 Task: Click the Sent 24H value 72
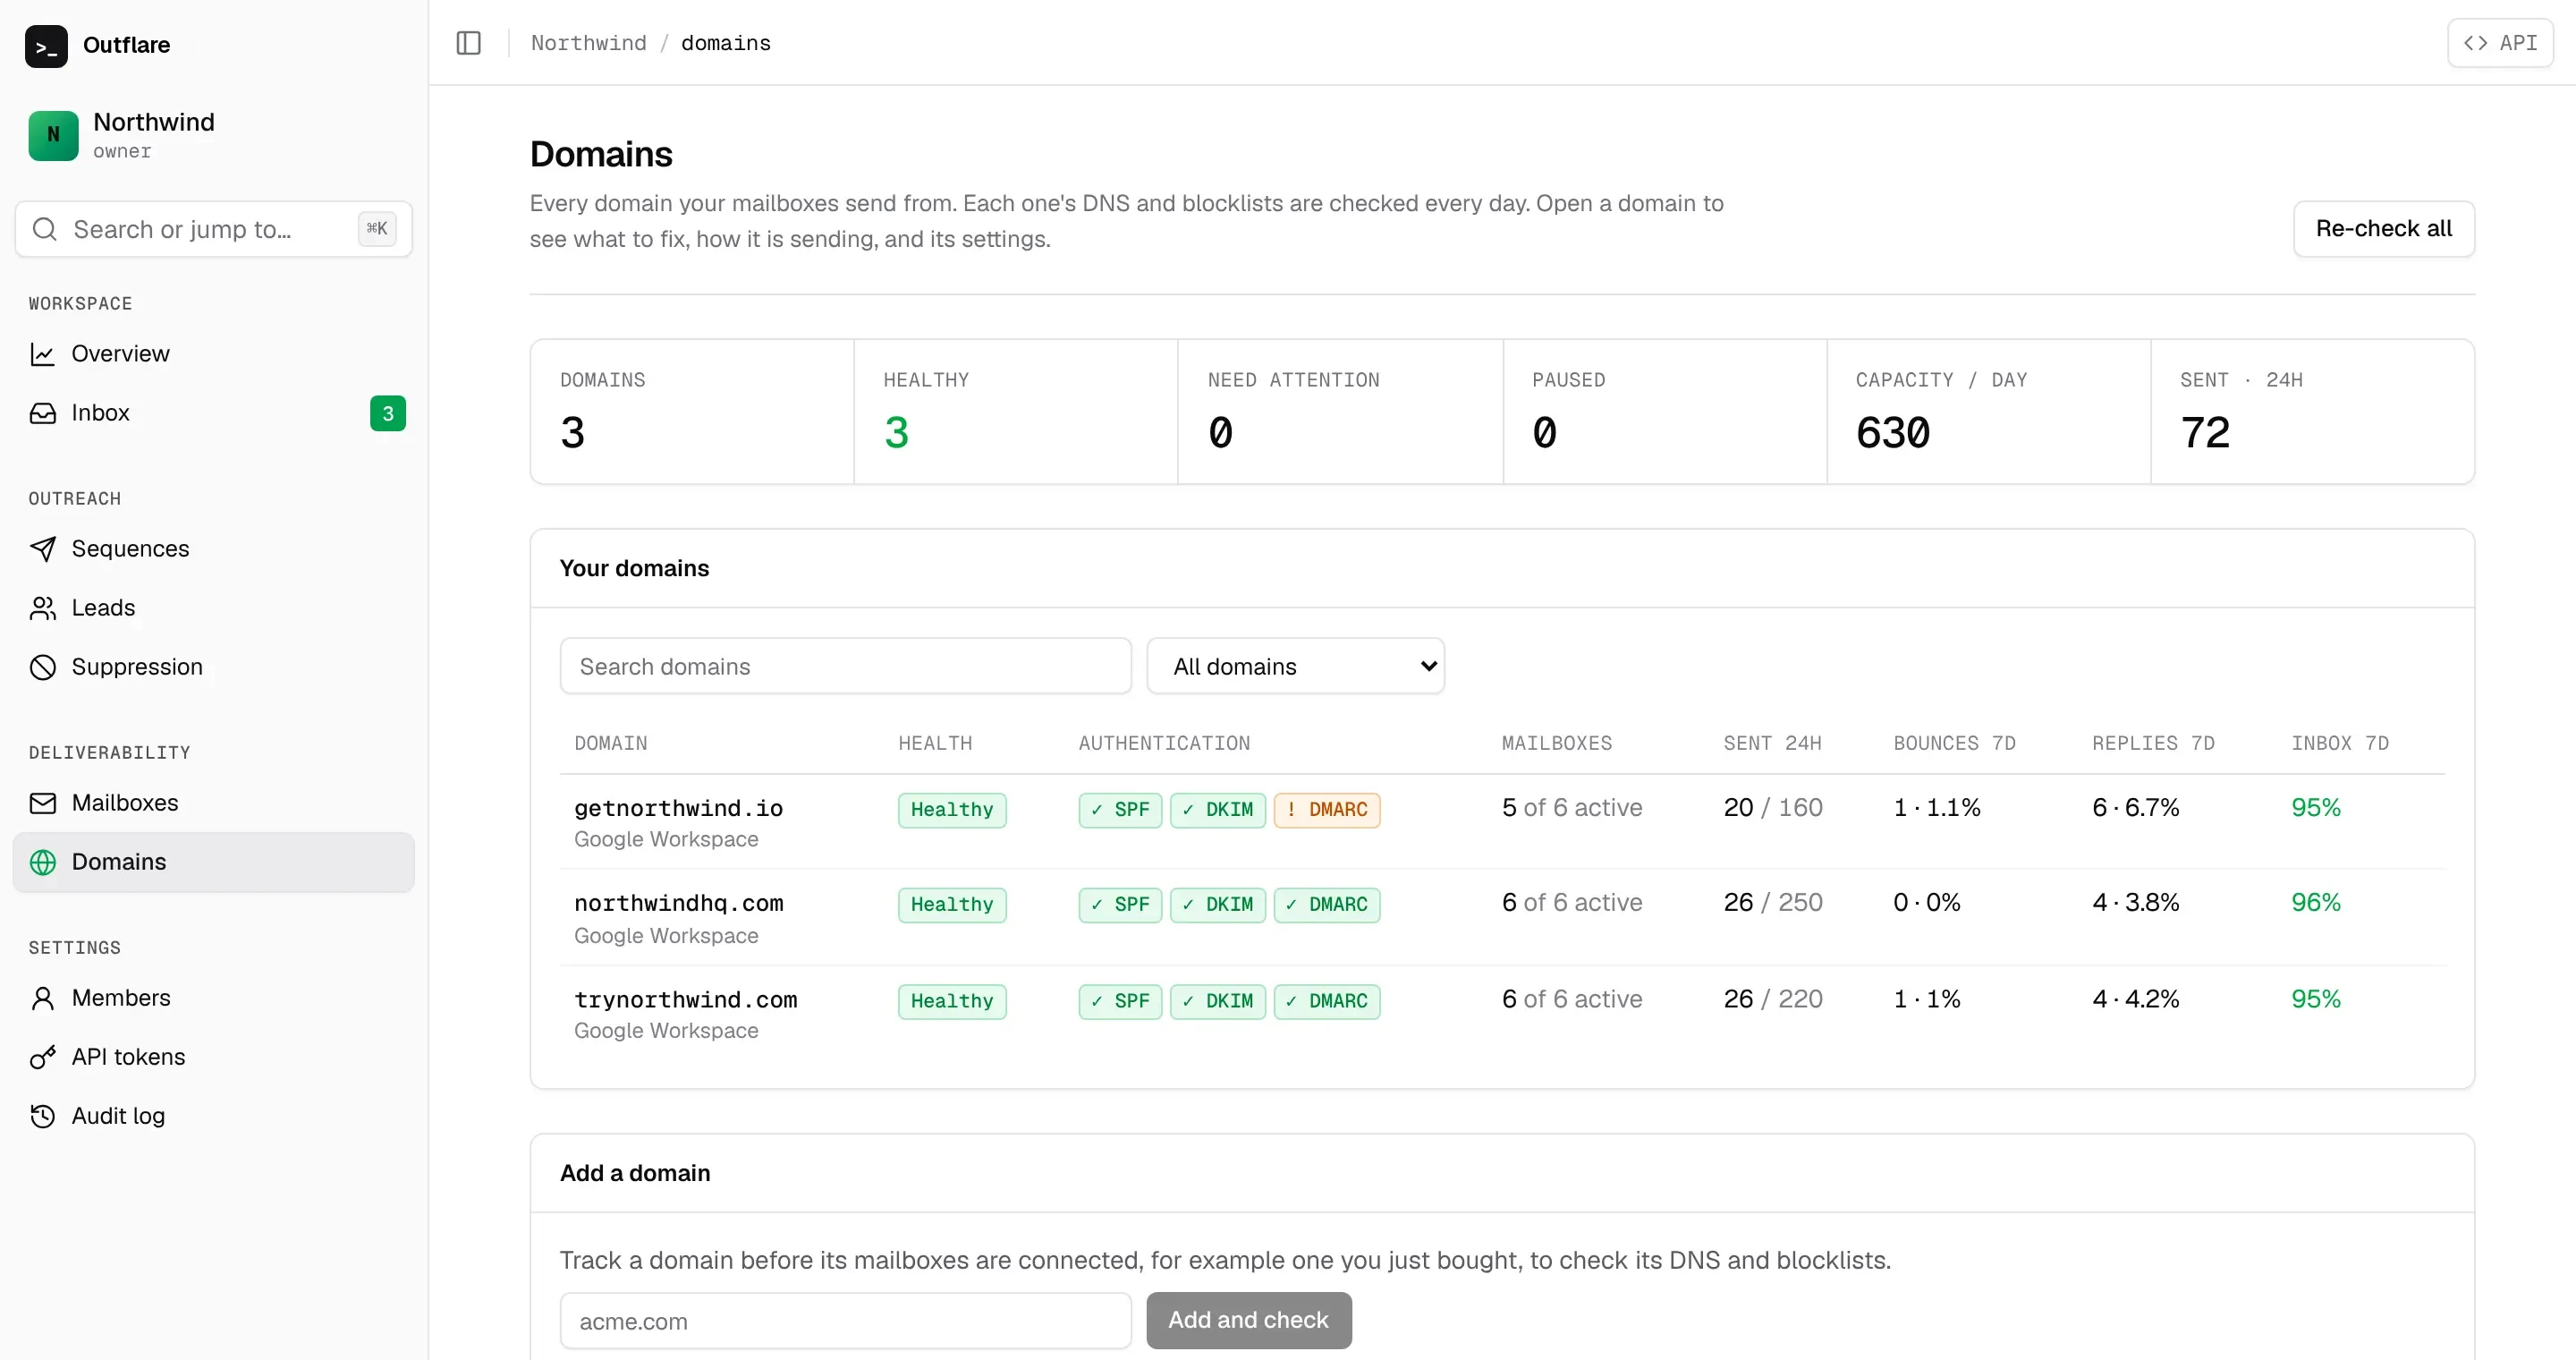tap(2204, 433)
